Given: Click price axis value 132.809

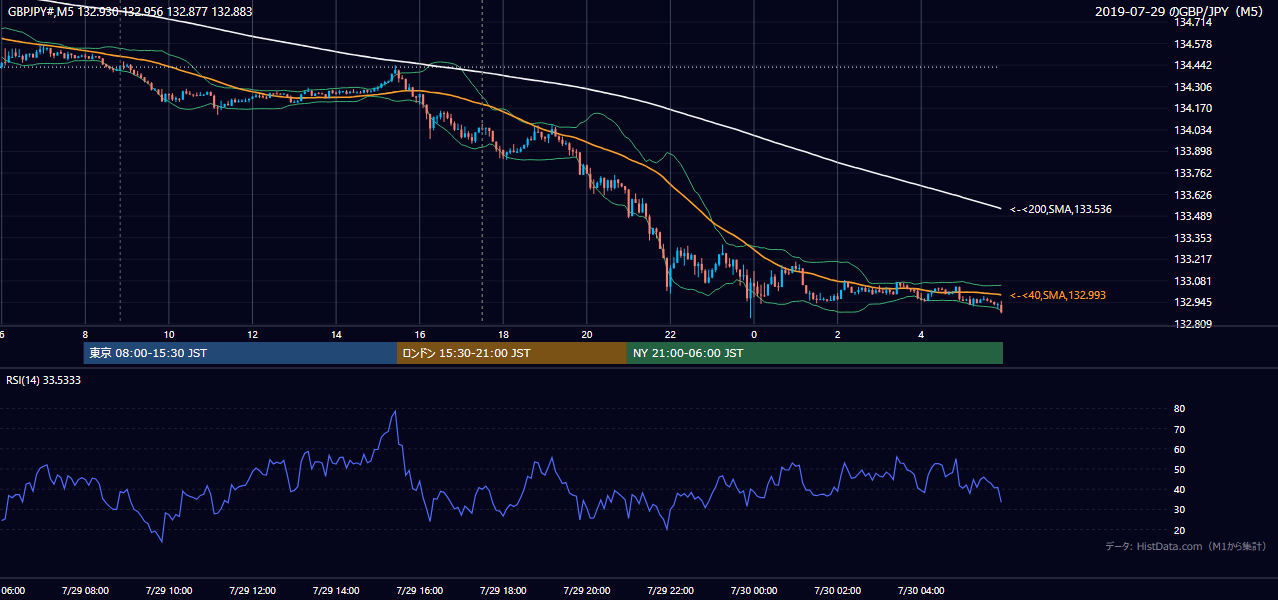Looking at the screenshot, I should coord(1191,324).
